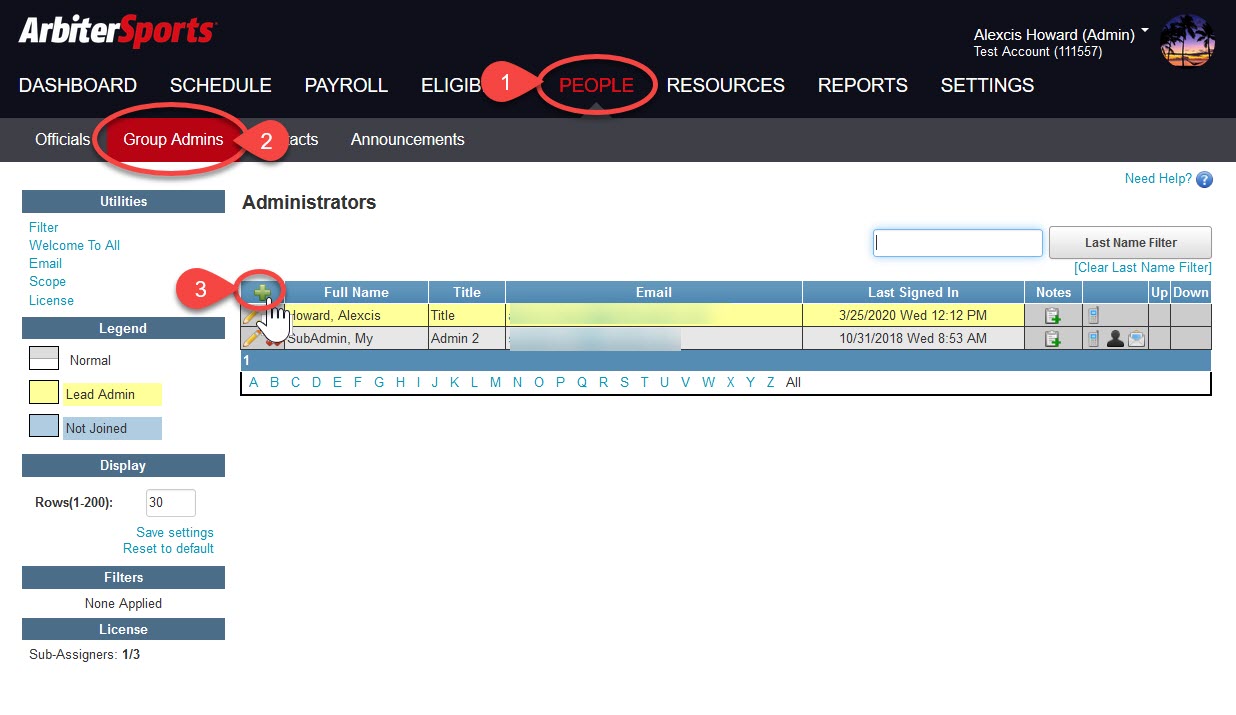The height and width of the screenshot is (715, 1236).
Task: Add a note for Howard, Alexcis
Action: (1053, 314)
